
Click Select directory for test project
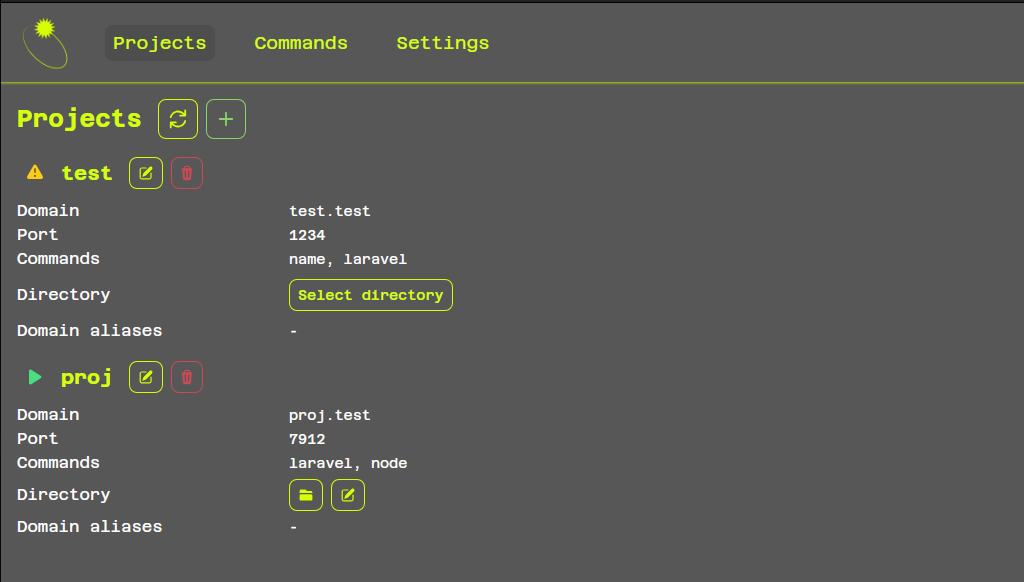371,295
